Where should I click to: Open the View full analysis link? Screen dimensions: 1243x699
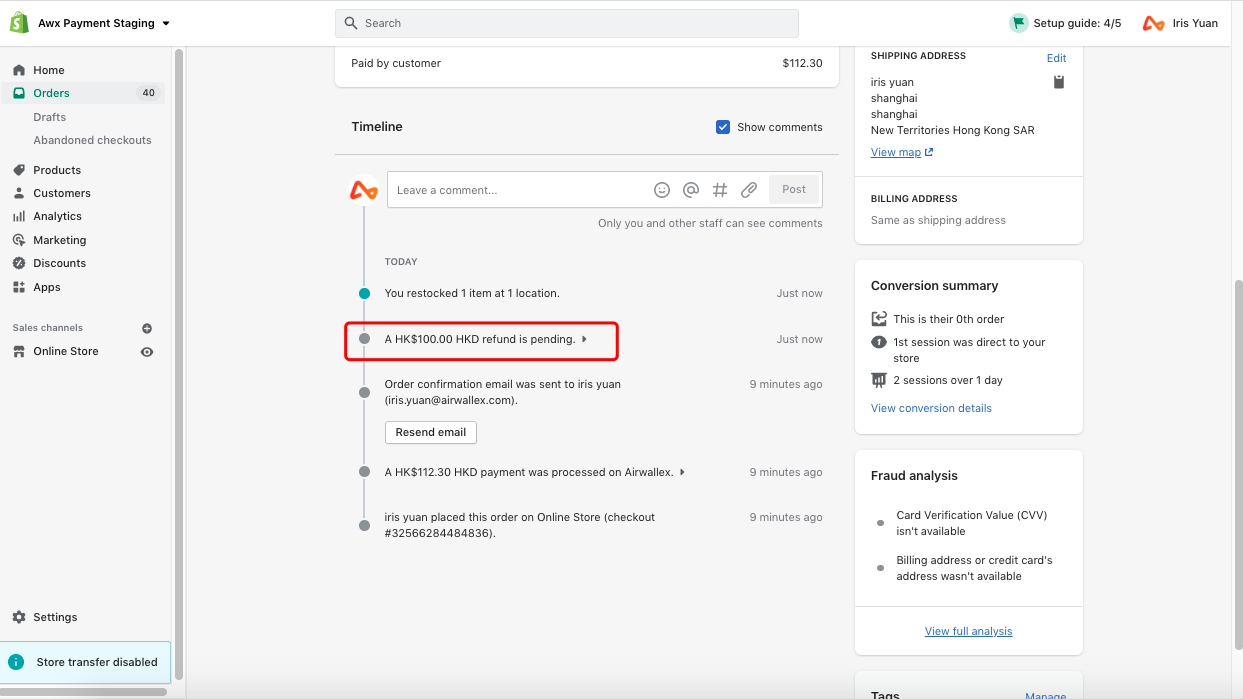(968, 631)
